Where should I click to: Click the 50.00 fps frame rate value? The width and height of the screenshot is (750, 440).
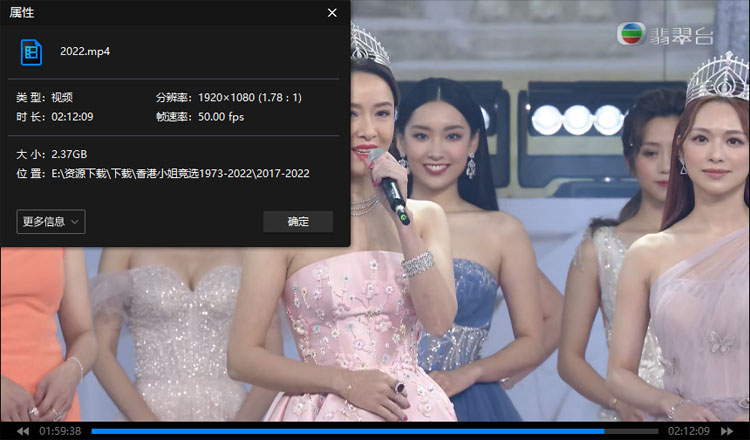click(x=220, y=116)
